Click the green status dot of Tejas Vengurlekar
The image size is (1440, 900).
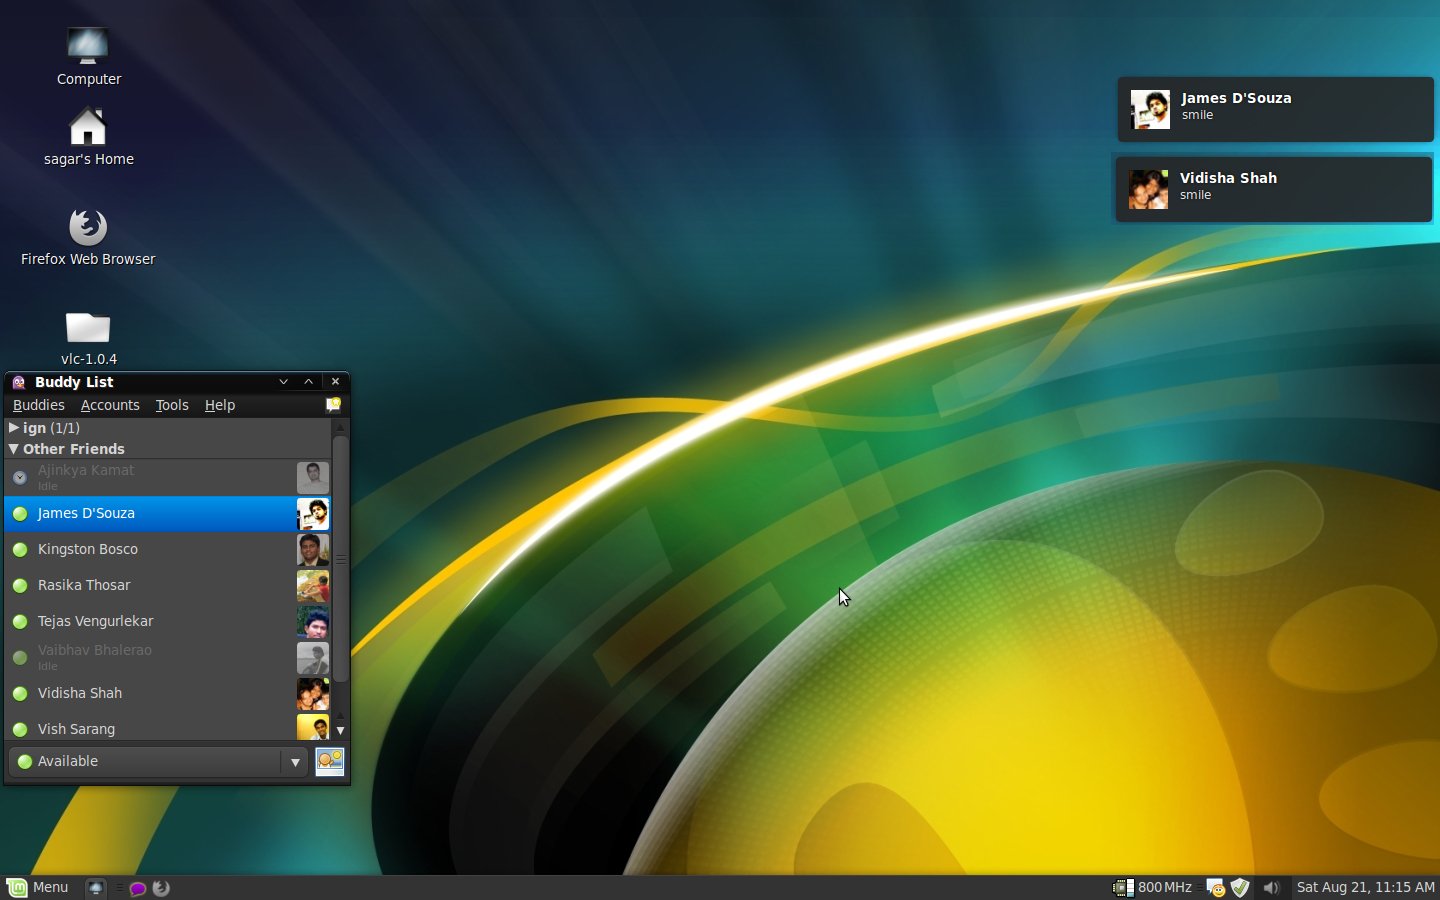pos(19,622)
